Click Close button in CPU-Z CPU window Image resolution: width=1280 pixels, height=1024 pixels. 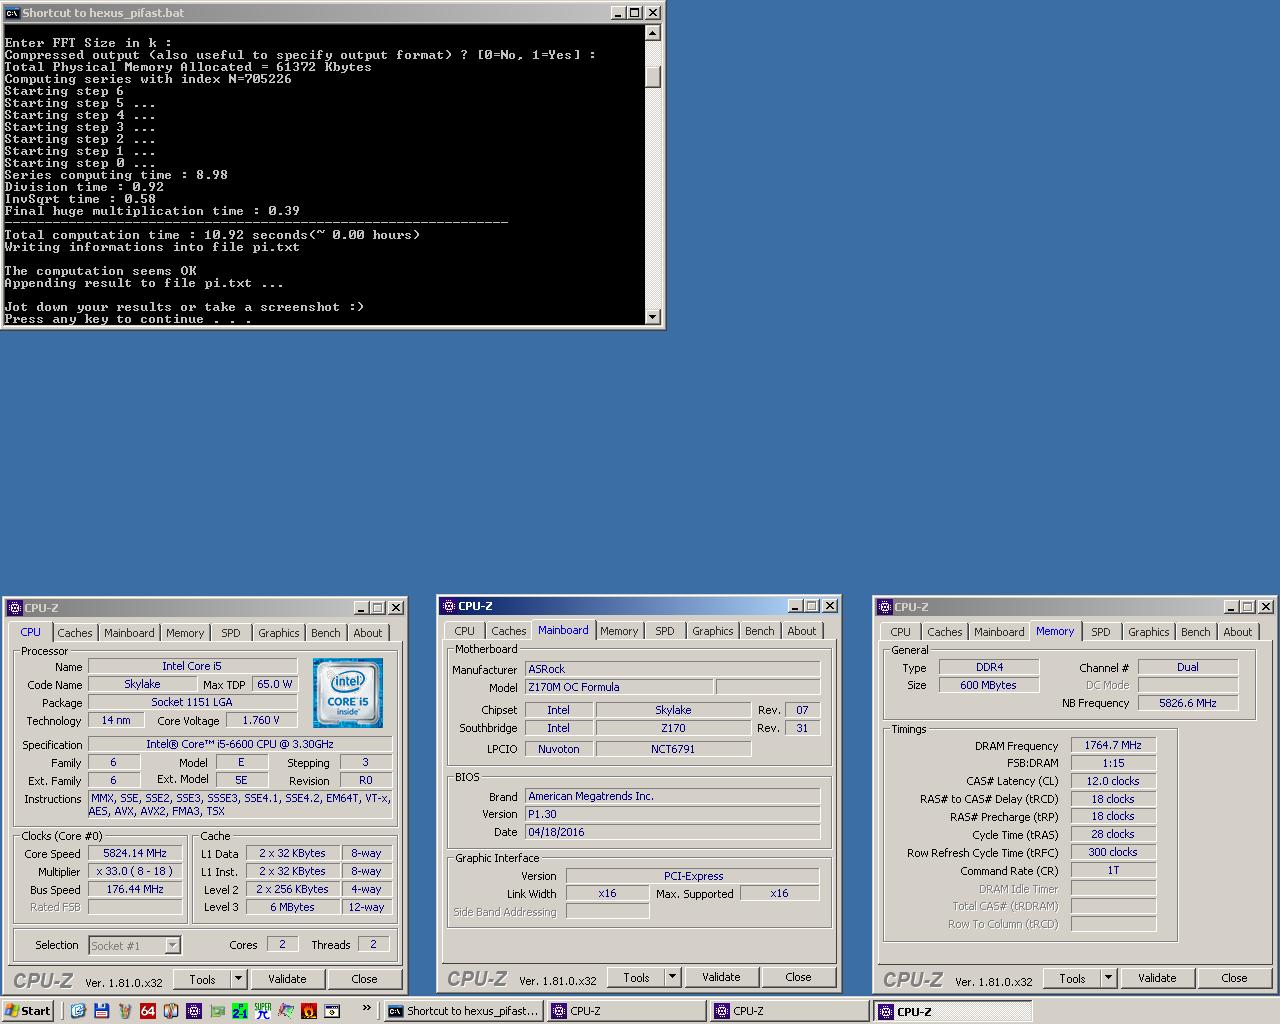[x=364, y=979]
